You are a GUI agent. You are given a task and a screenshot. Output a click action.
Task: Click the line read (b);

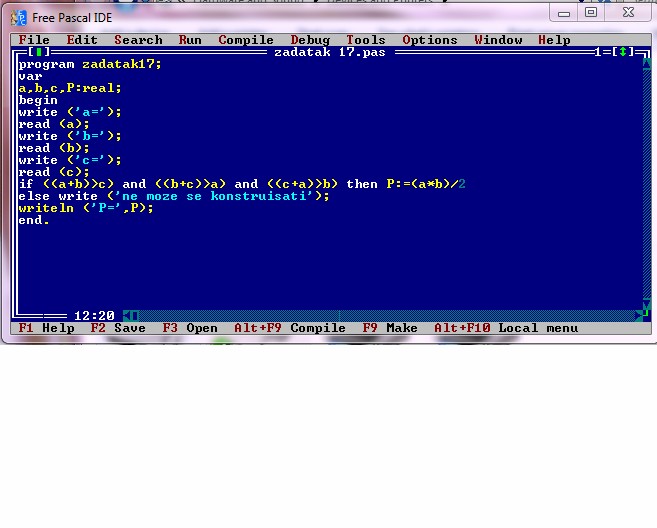point(54,148)
